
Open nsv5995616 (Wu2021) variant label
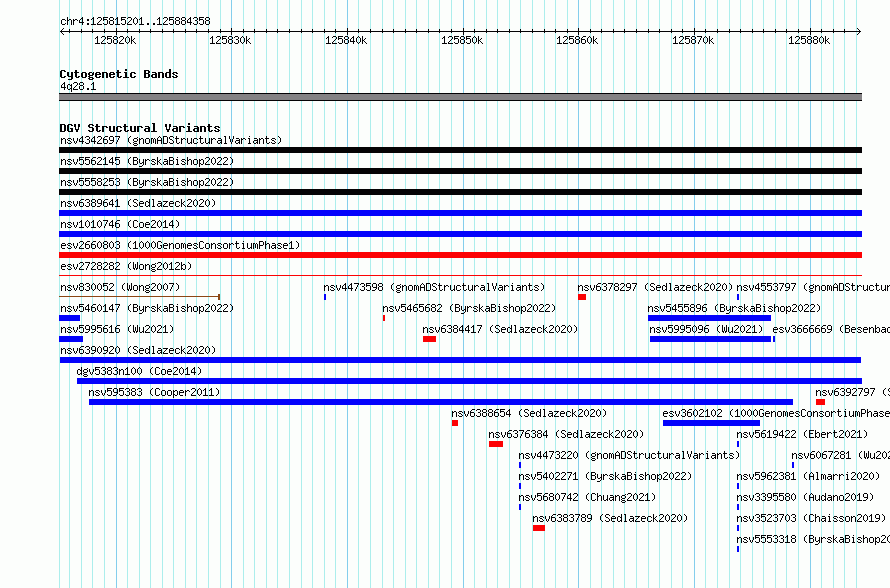[117, 329]
